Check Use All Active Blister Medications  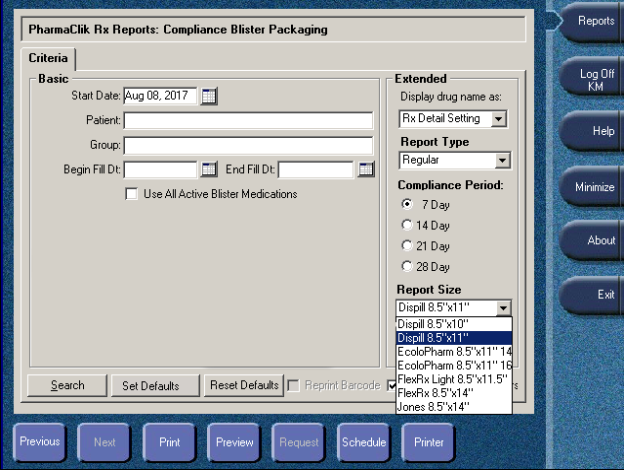click(131, 194)
